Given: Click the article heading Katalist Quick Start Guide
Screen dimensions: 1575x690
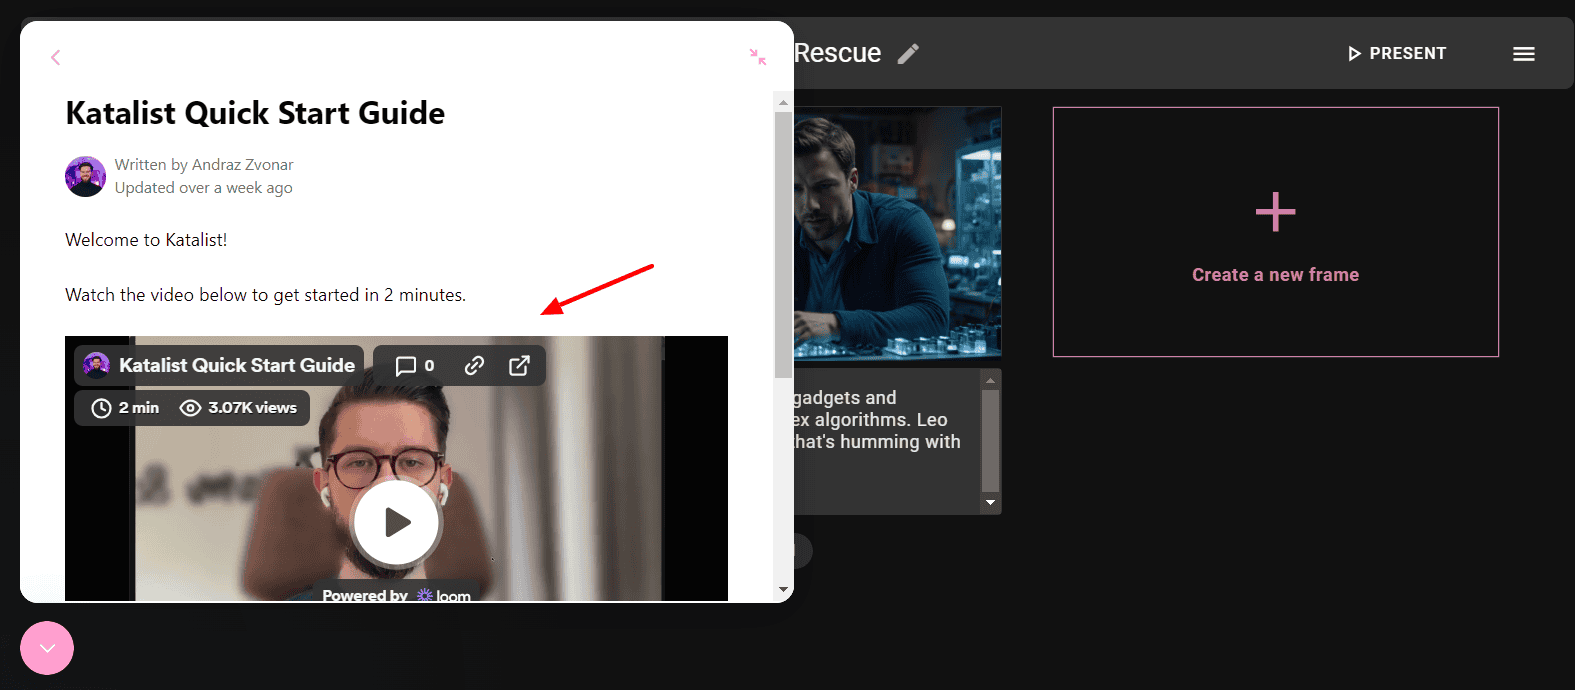Looking at the screenshot, I should click(x=255, y=113).
